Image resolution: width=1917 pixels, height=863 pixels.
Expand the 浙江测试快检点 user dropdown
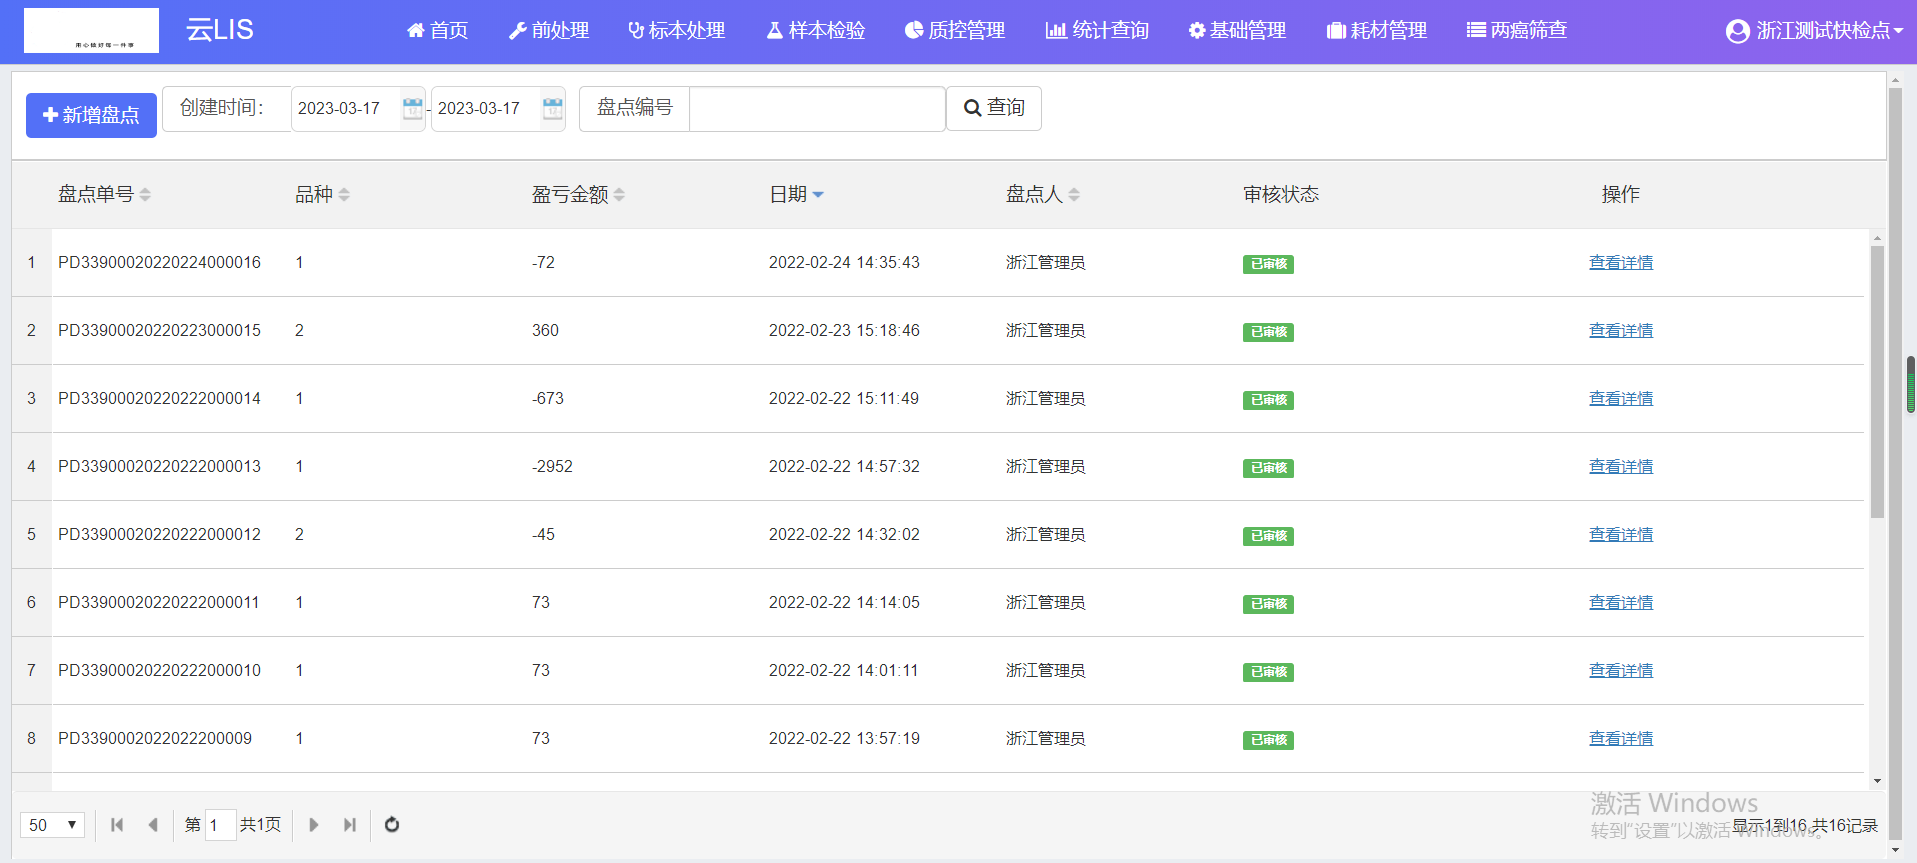coord(1815,31)
